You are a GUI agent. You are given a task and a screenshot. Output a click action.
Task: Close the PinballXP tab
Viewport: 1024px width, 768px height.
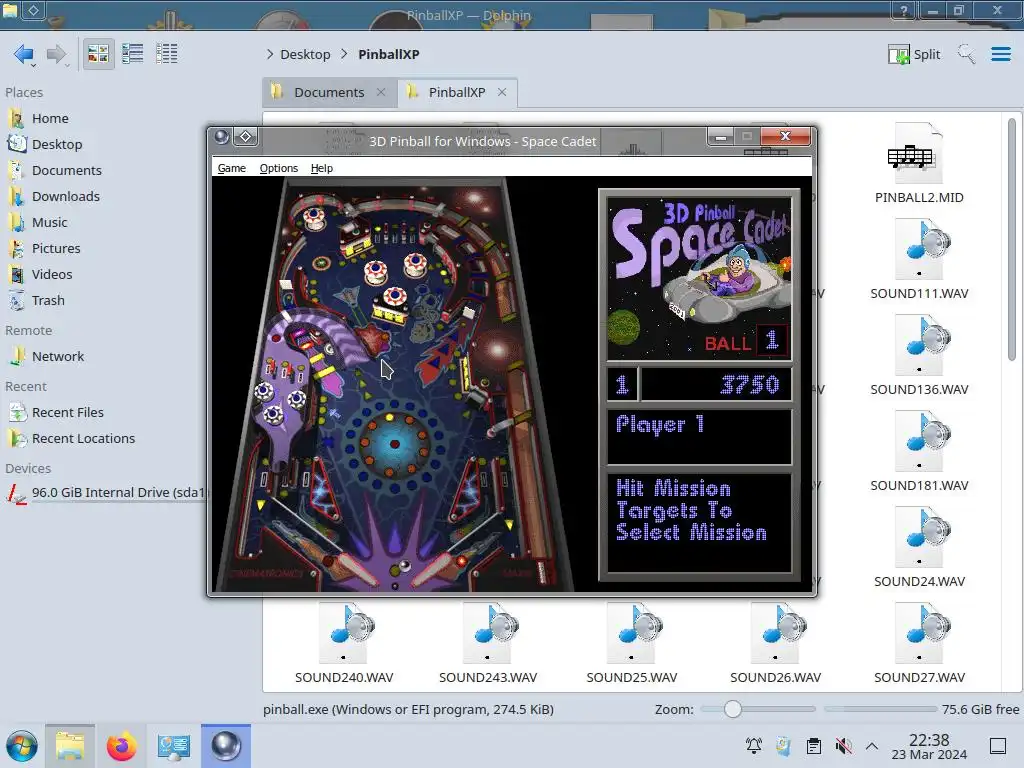pos(502,93)
